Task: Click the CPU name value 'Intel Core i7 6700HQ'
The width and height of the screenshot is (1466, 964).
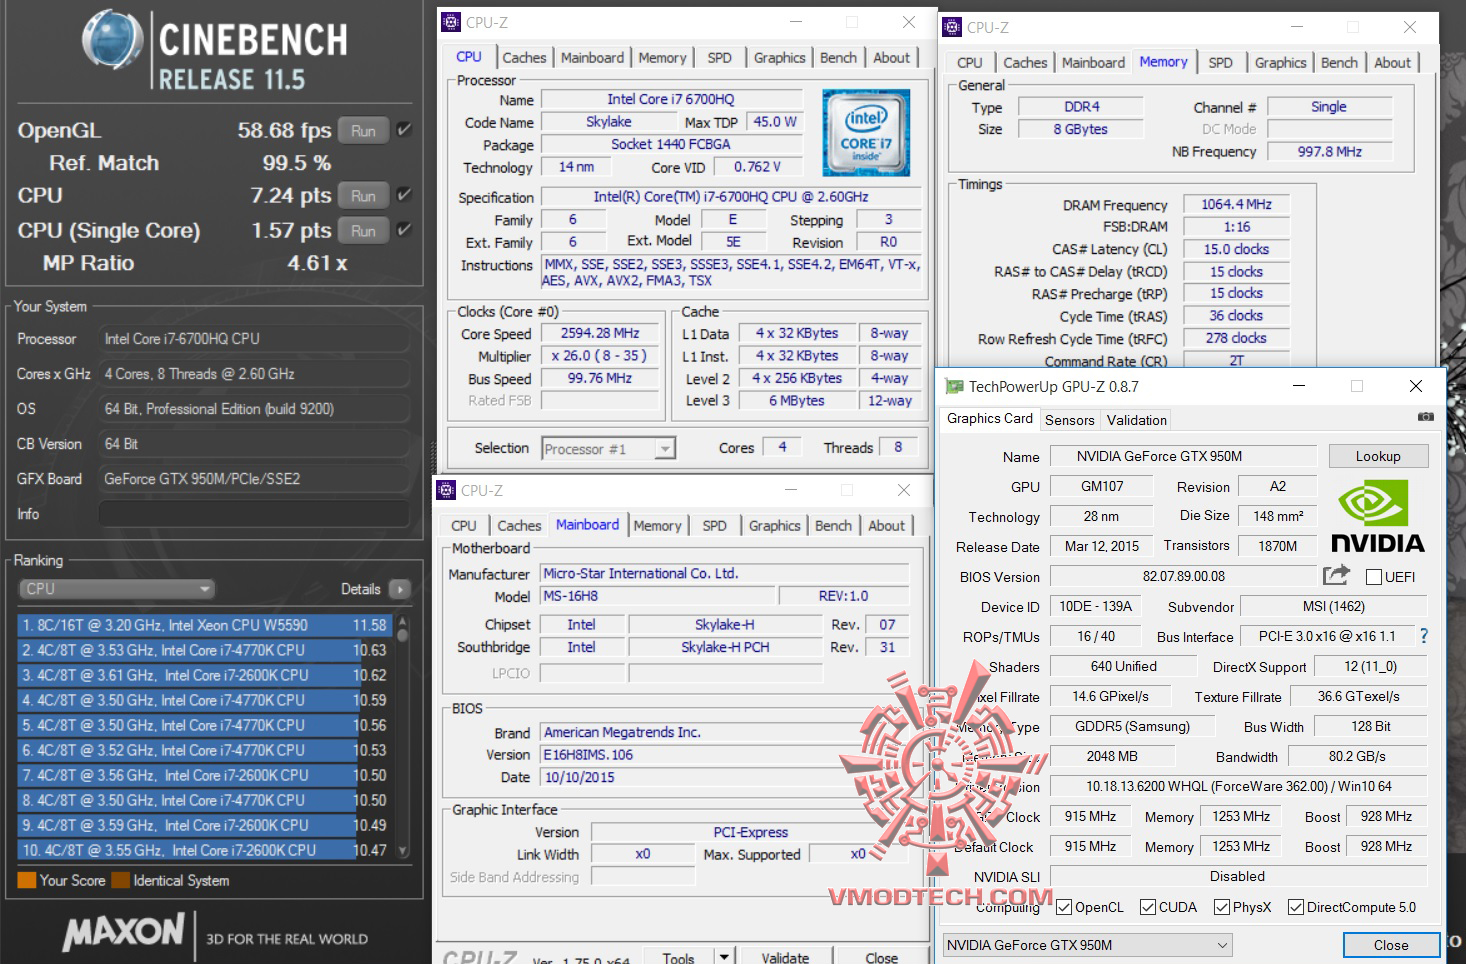Action: 671,99
